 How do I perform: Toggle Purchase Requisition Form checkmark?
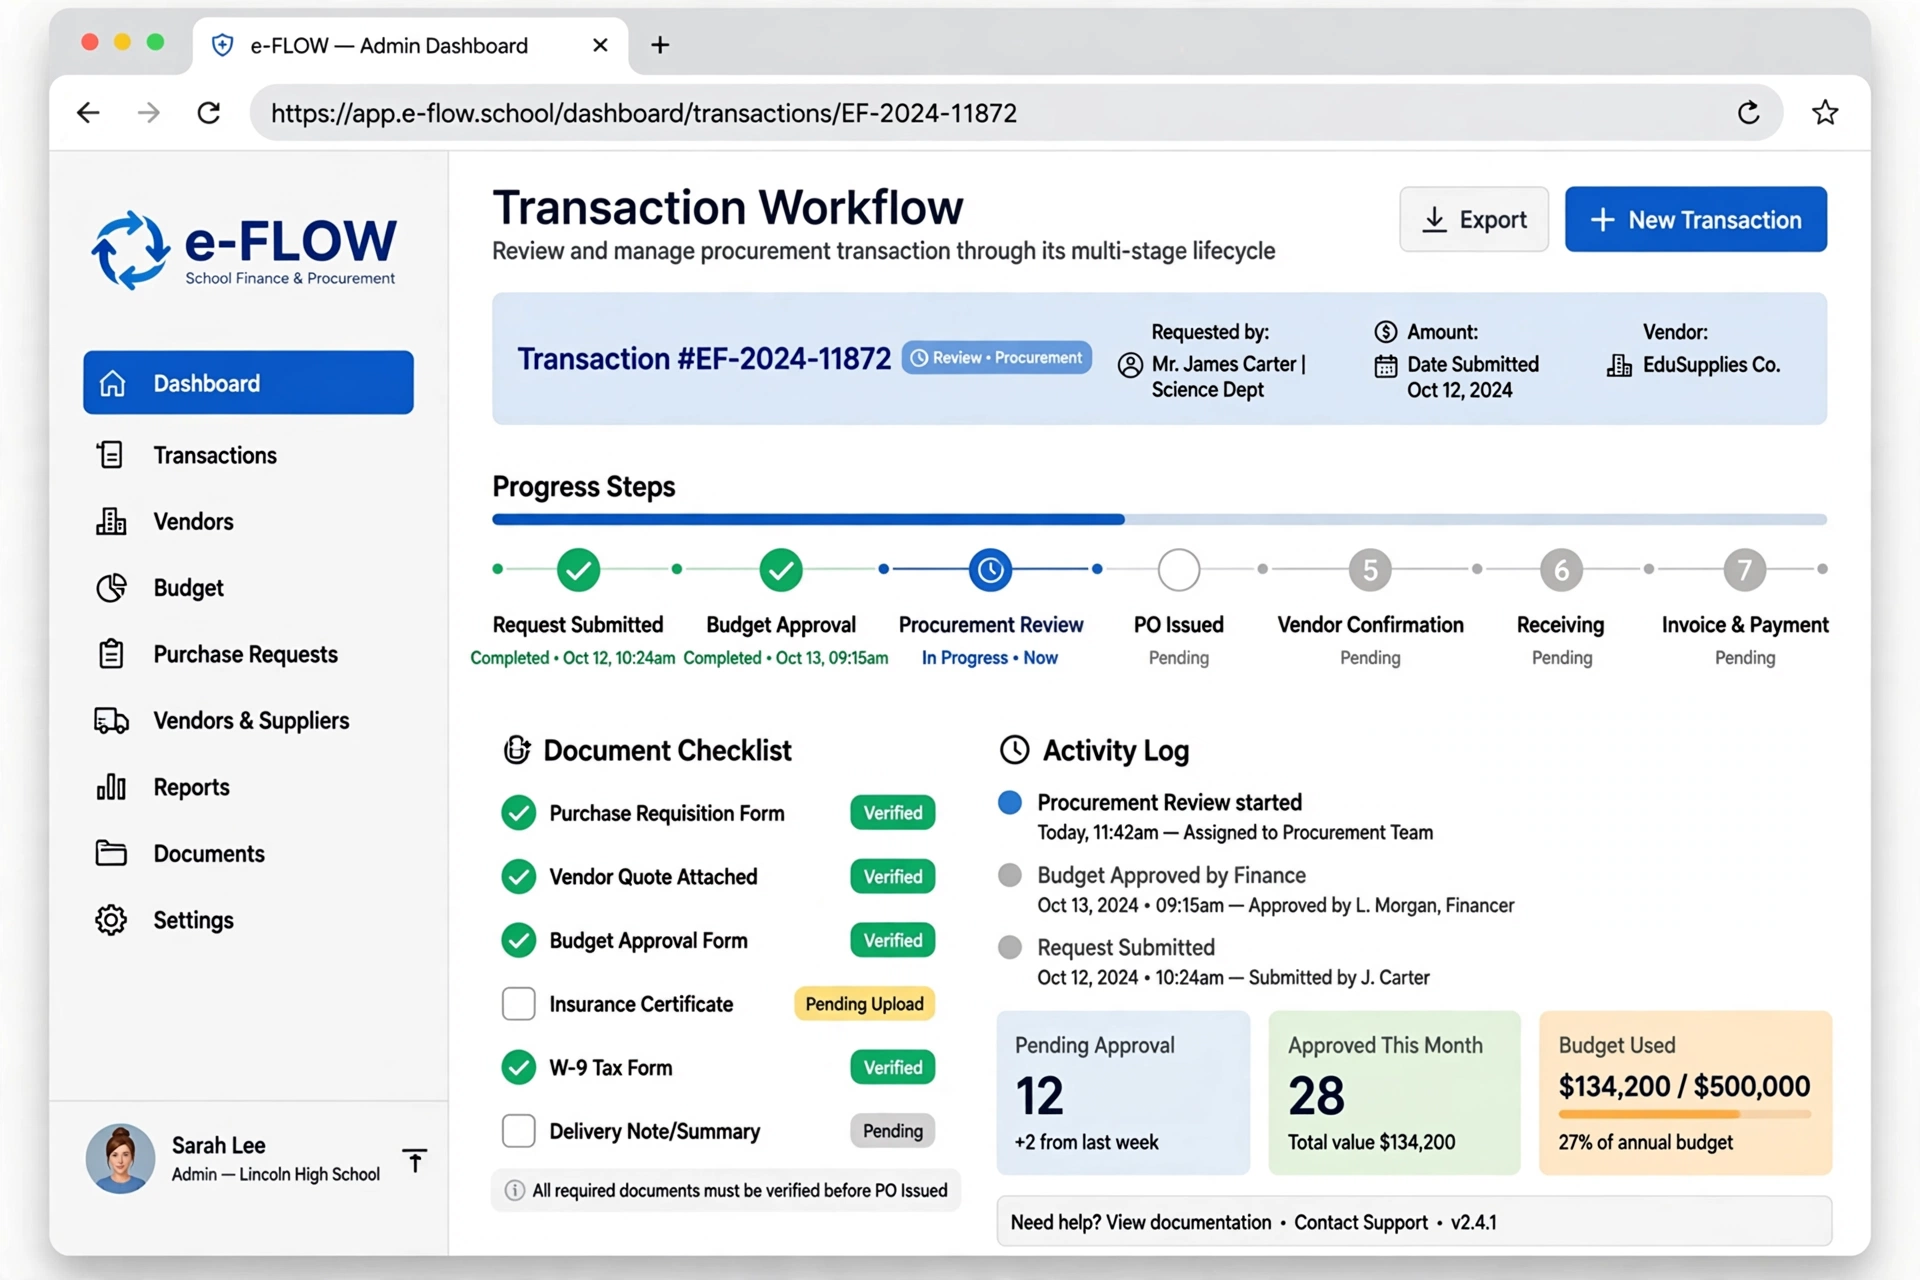[518, 813]
